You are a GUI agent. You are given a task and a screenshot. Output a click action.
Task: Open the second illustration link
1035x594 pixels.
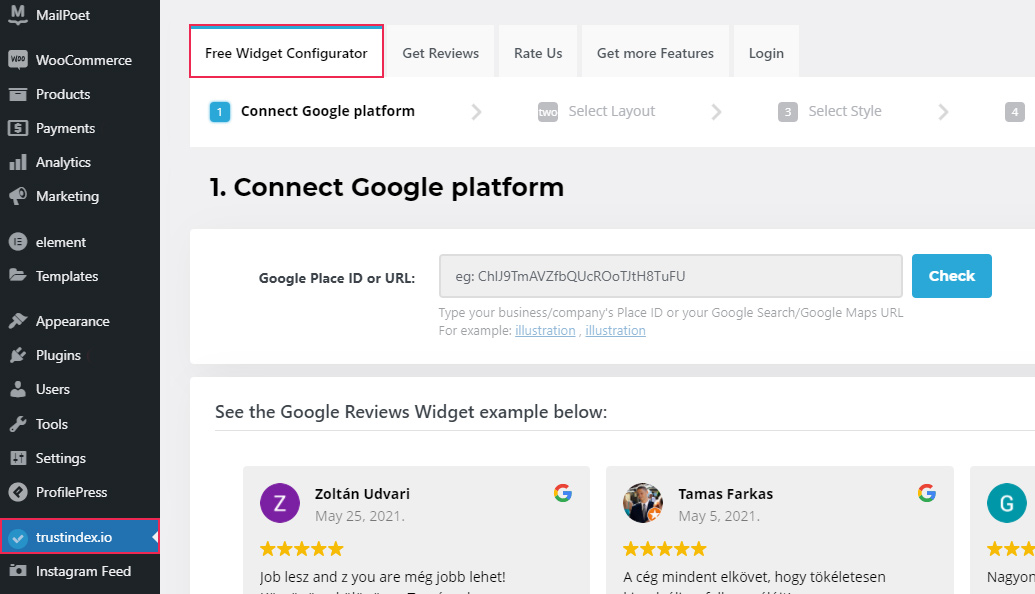coord(615,331)
